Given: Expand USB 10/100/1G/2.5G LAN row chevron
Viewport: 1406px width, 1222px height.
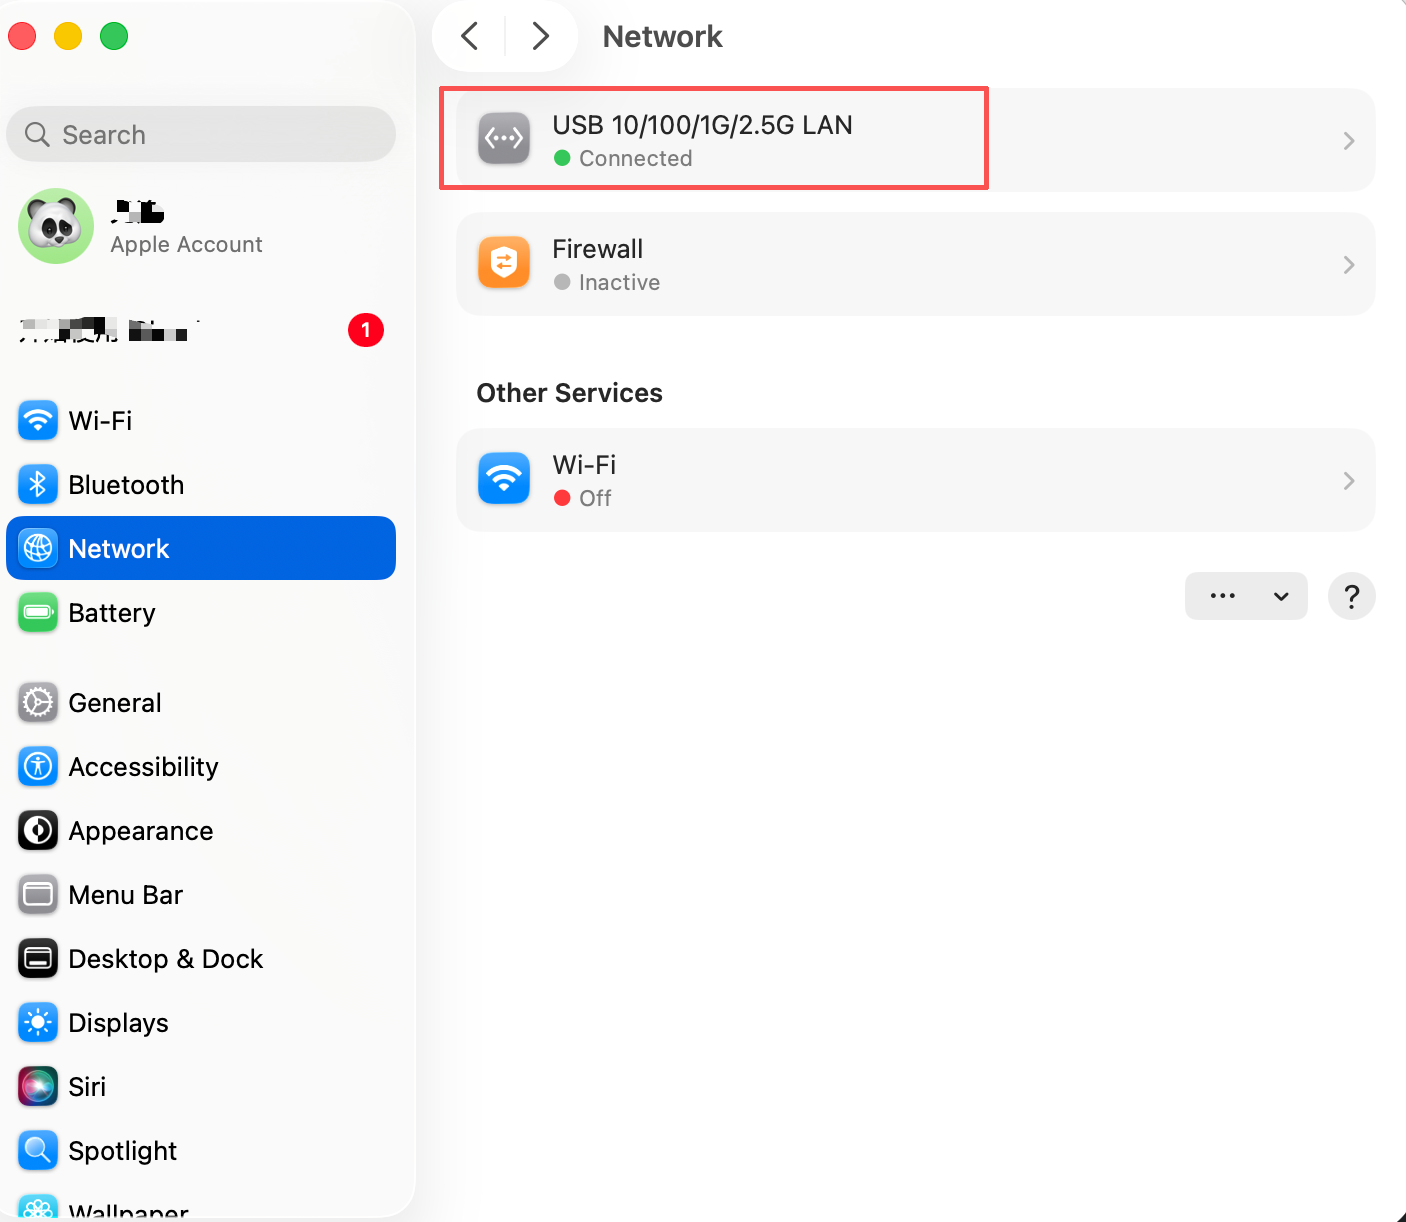Looking at the screenshot, I should coord(1349,141).
